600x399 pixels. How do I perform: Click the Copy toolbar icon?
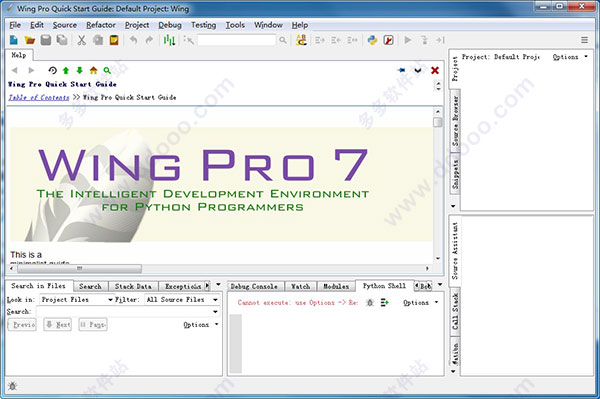click(x=98, y=40)
